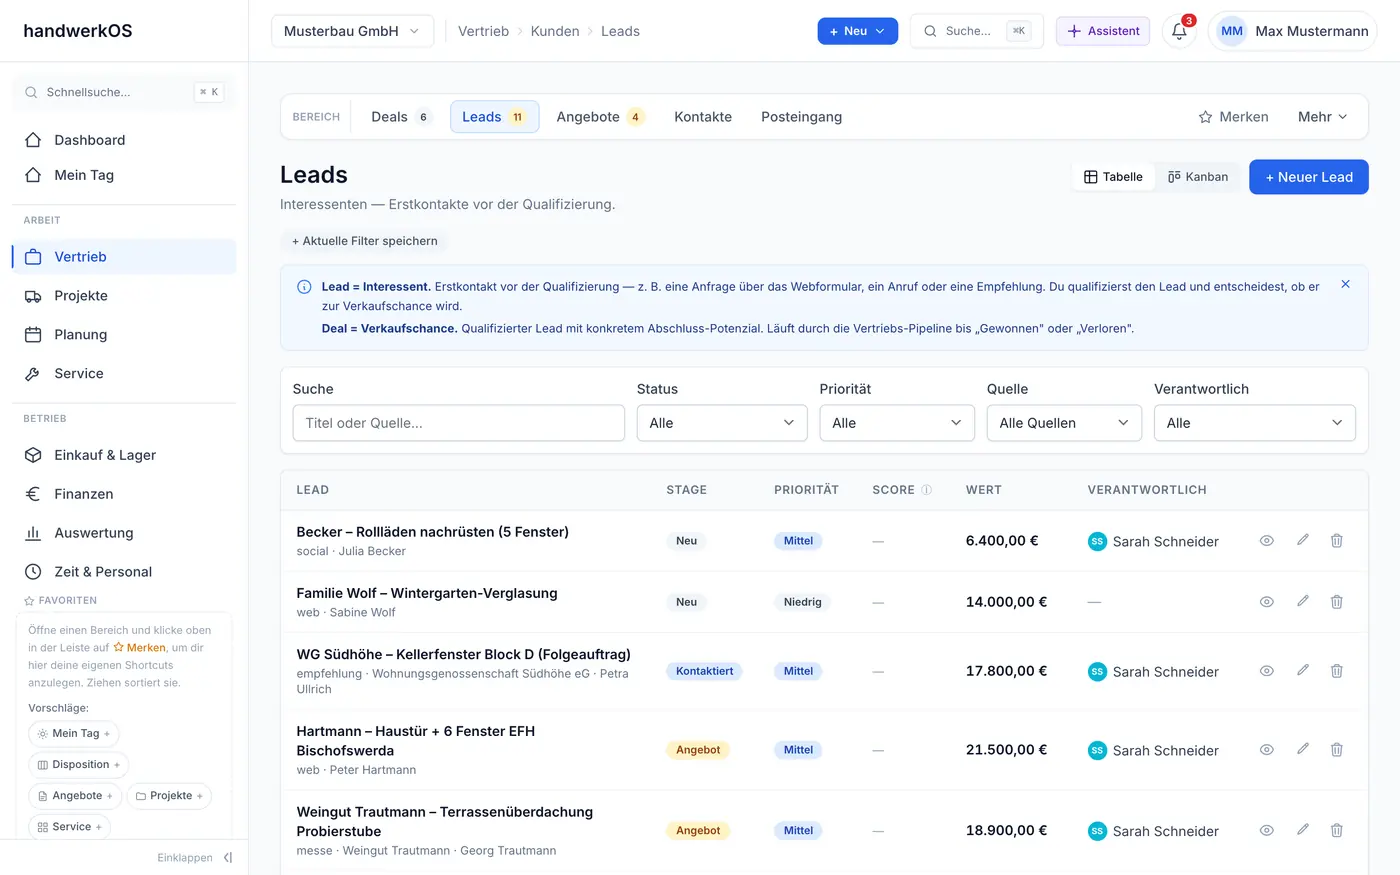Focus the Titel oder Quelle search field
1400x875 pixels.
(x=459, y=423)
